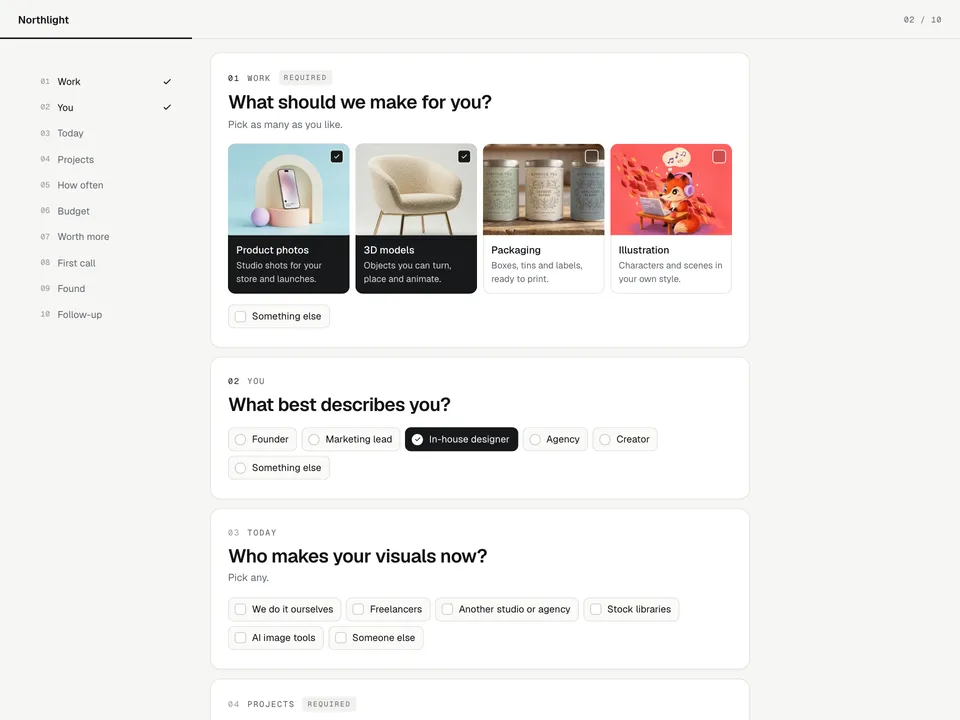This screenshot has height=720, width=960.
Task: Click the Product photos phone image
Action: (x=289, y=190)
